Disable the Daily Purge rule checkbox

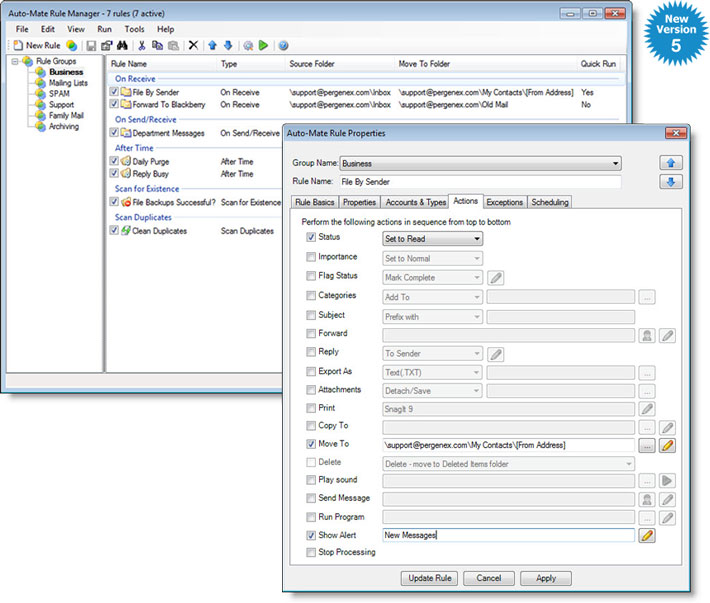pyautogui.click(x=115, y=162)
